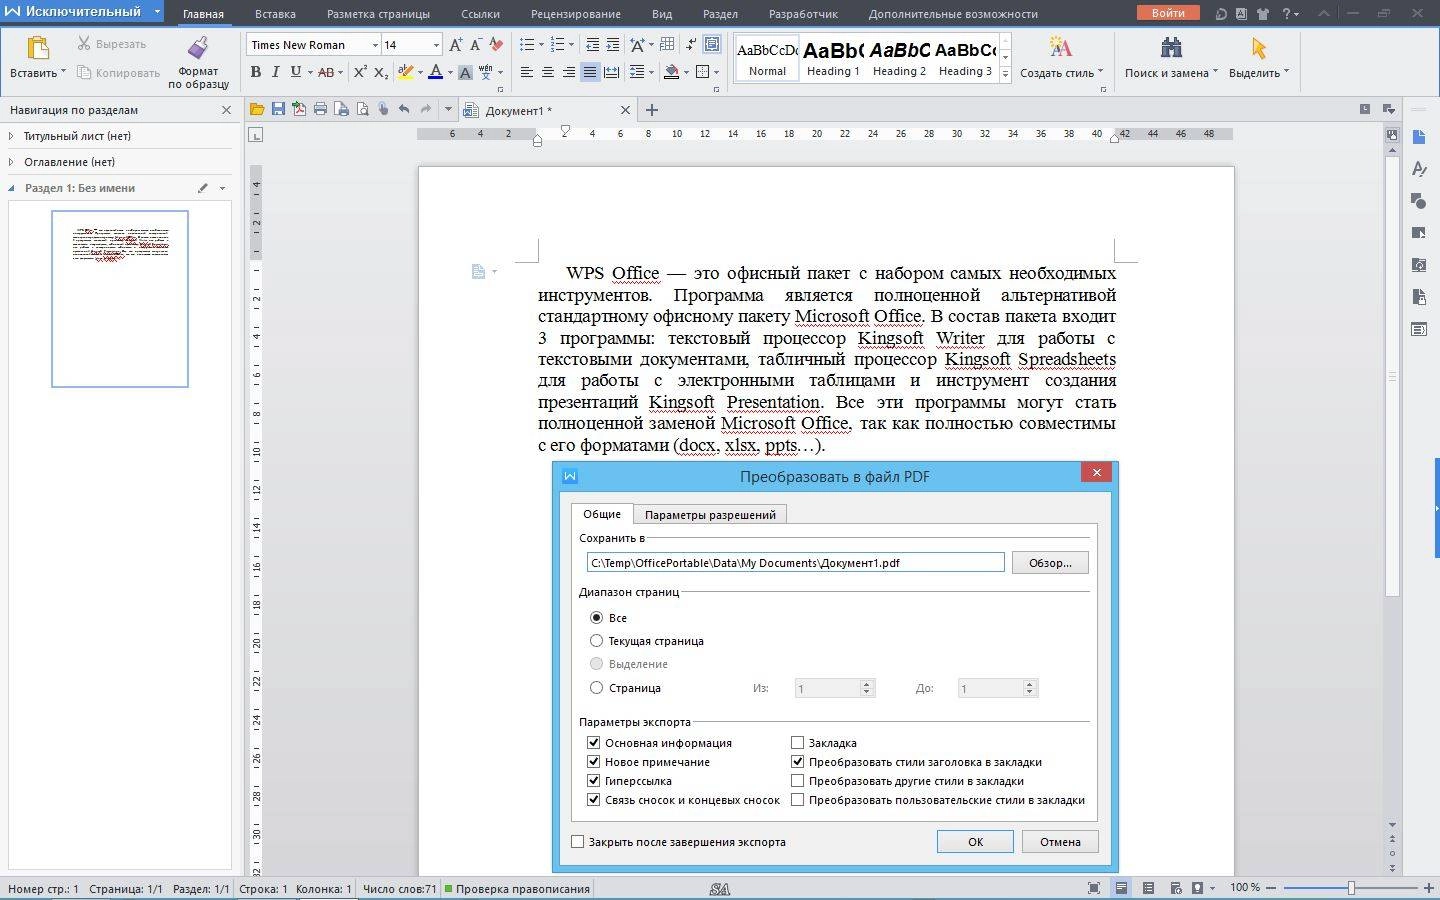
Task: Click the PDF save path field
Action: coord(795,563)
